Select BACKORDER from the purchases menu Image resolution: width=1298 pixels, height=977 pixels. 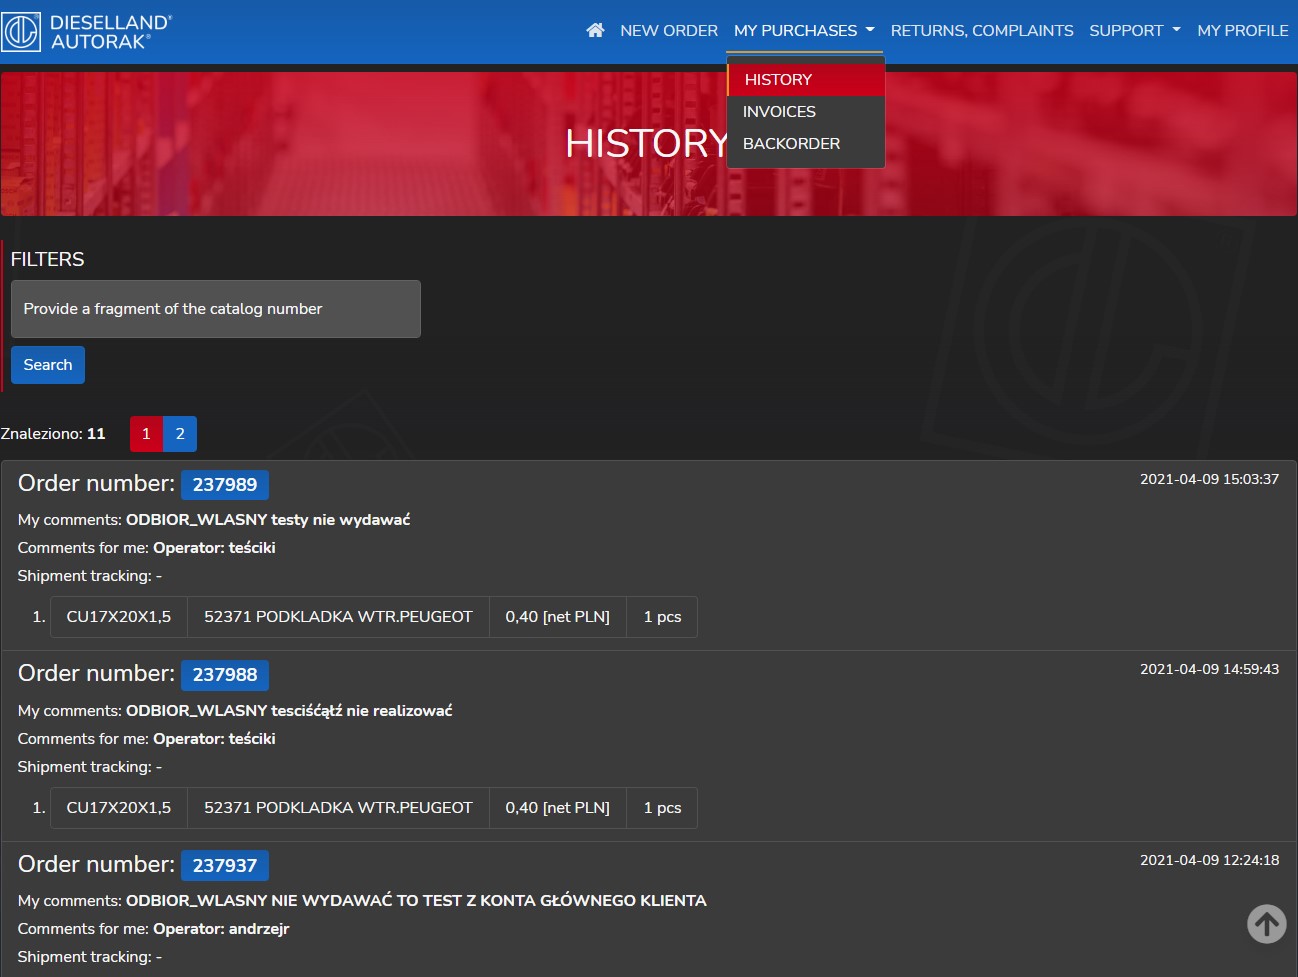(806, 144)
